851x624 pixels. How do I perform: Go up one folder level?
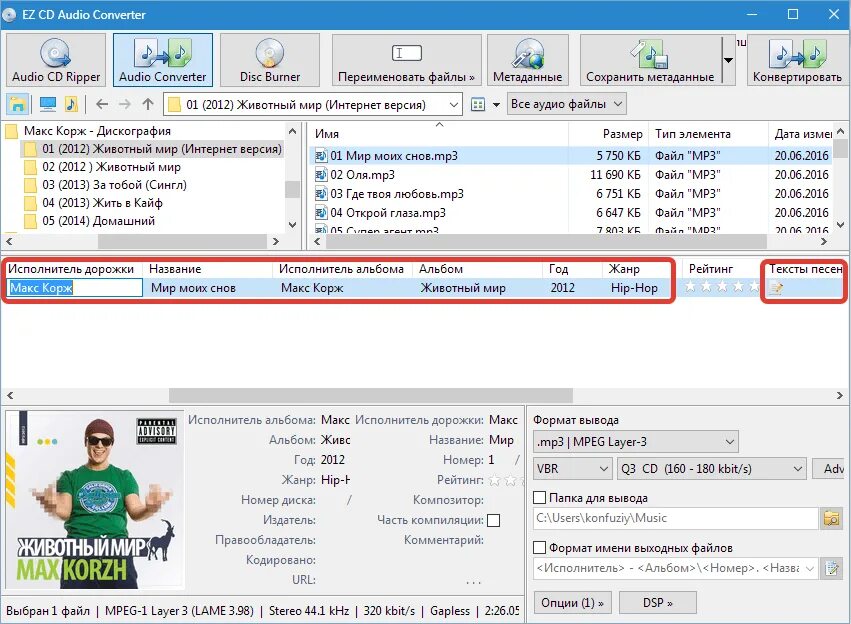(148, 104)
